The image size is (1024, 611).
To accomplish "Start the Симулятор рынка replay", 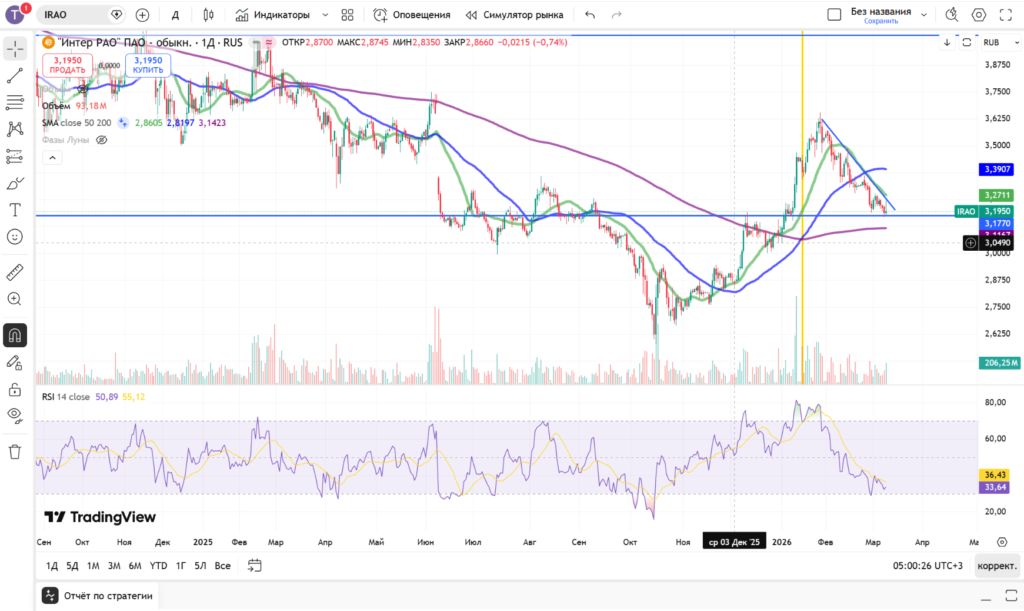I will (515, 14).
